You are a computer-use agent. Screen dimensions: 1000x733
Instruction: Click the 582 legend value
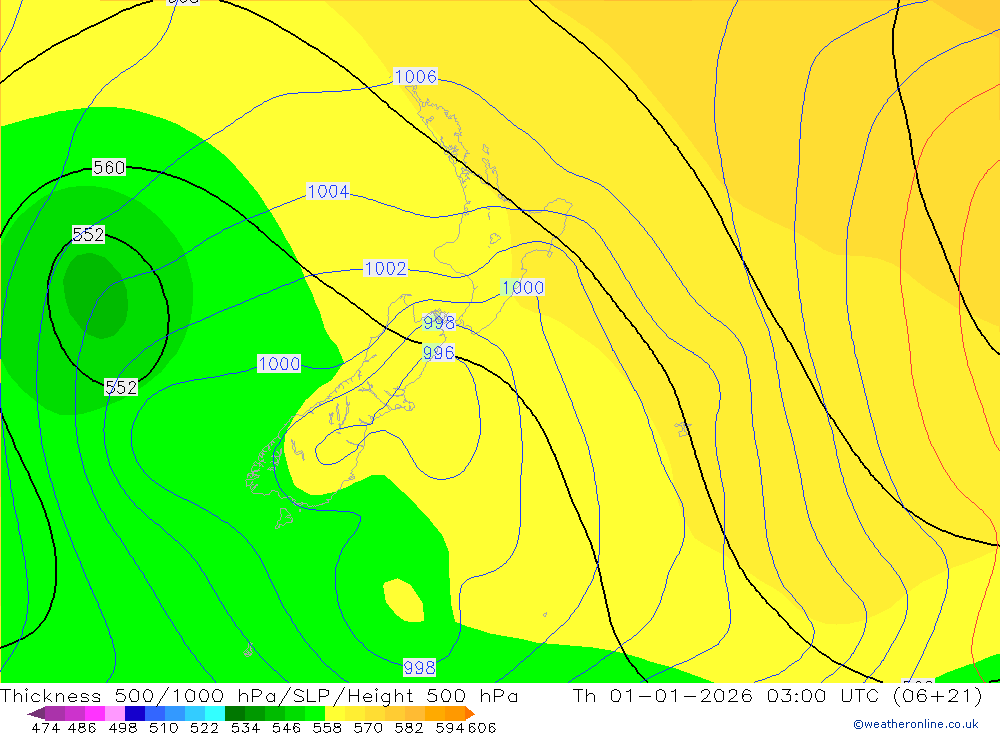408,727
